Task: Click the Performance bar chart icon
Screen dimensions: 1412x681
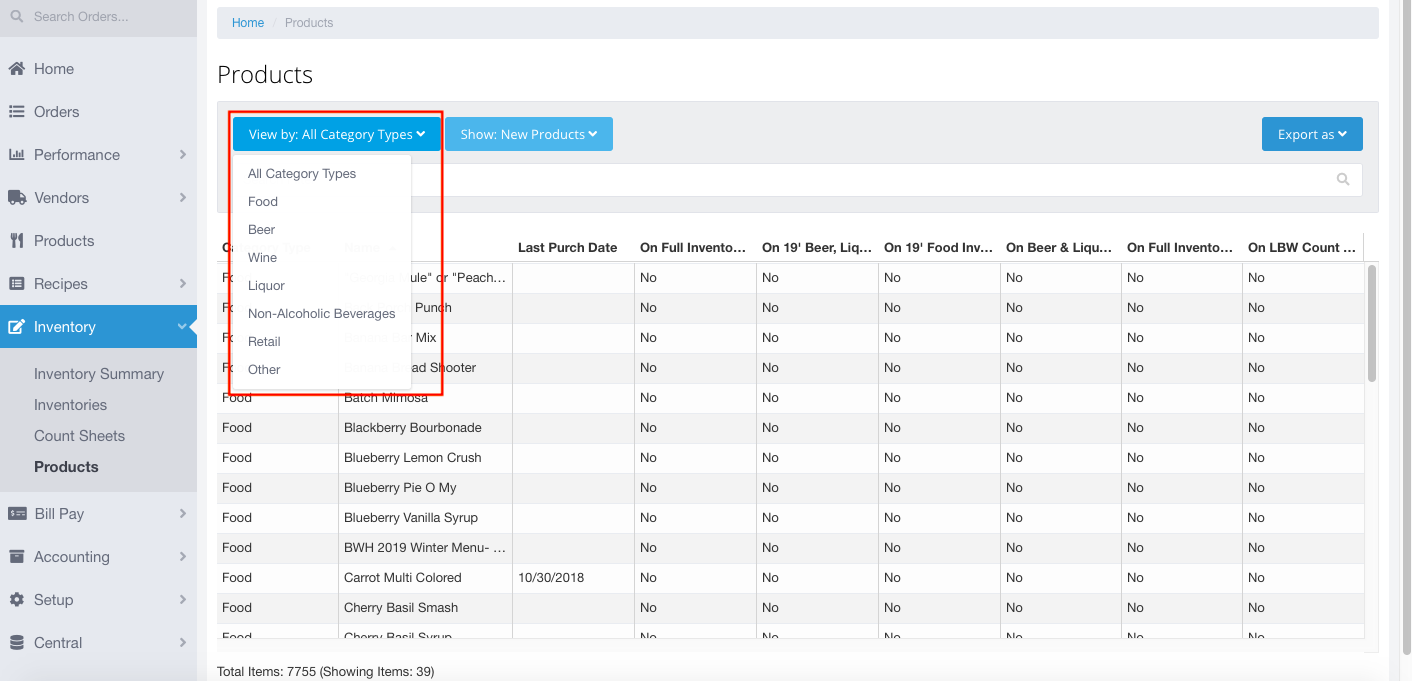Action: point(17,155)
